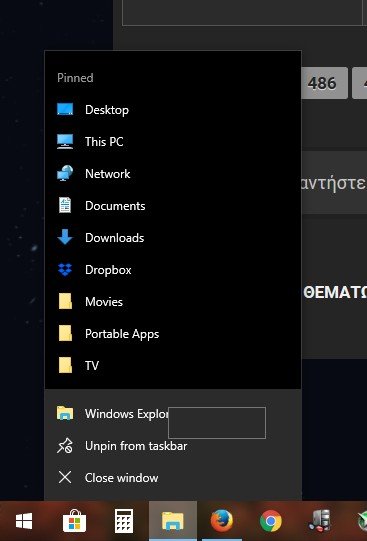Viewport: 367px width, 541px height.
Task: Click the blue Downloads arrow icon
Action: pos(65,237)
